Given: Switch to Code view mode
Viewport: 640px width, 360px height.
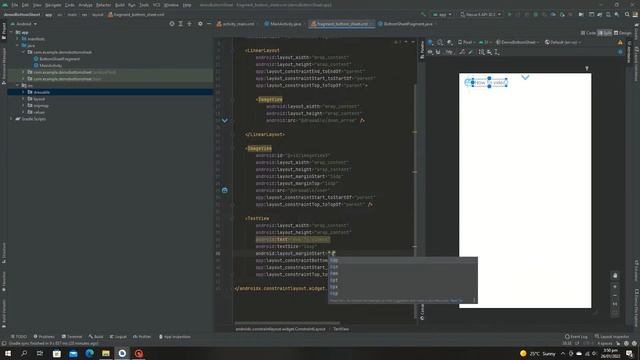Looking at the screenshot, I should (x=588, y=33).
